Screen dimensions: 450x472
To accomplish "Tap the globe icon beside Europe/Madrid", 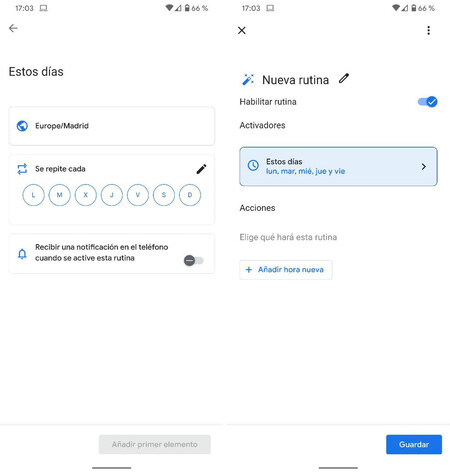I will pyautogui.click(x=22, y=126).
